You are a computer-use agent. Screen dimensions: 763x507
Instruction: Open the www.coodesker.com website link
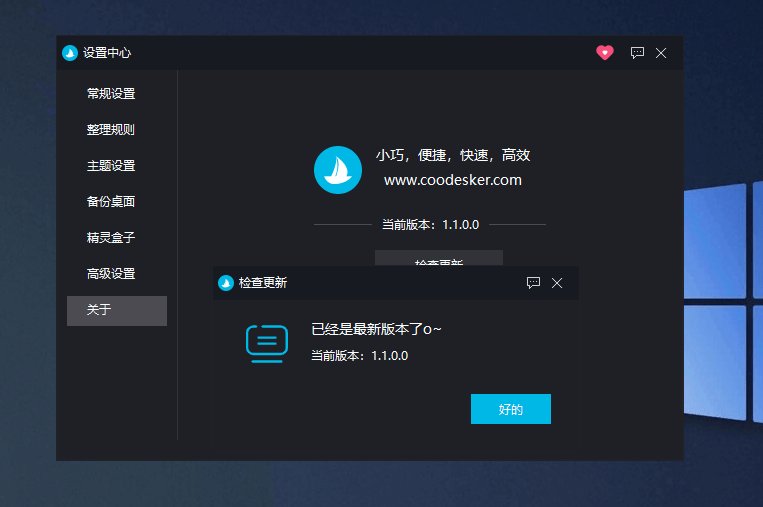tap(452, 181)
